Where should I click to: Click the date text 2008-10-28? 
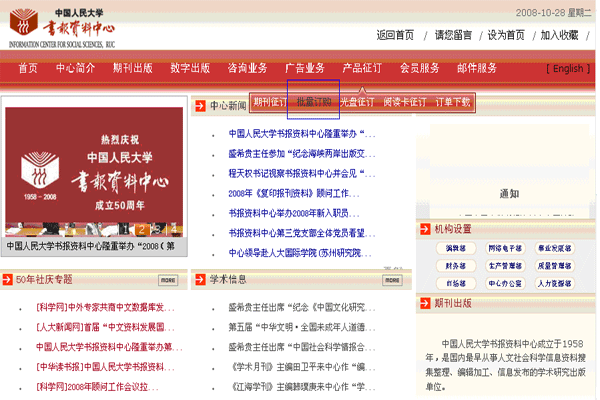pyautogui.click(x=540, y=13)
